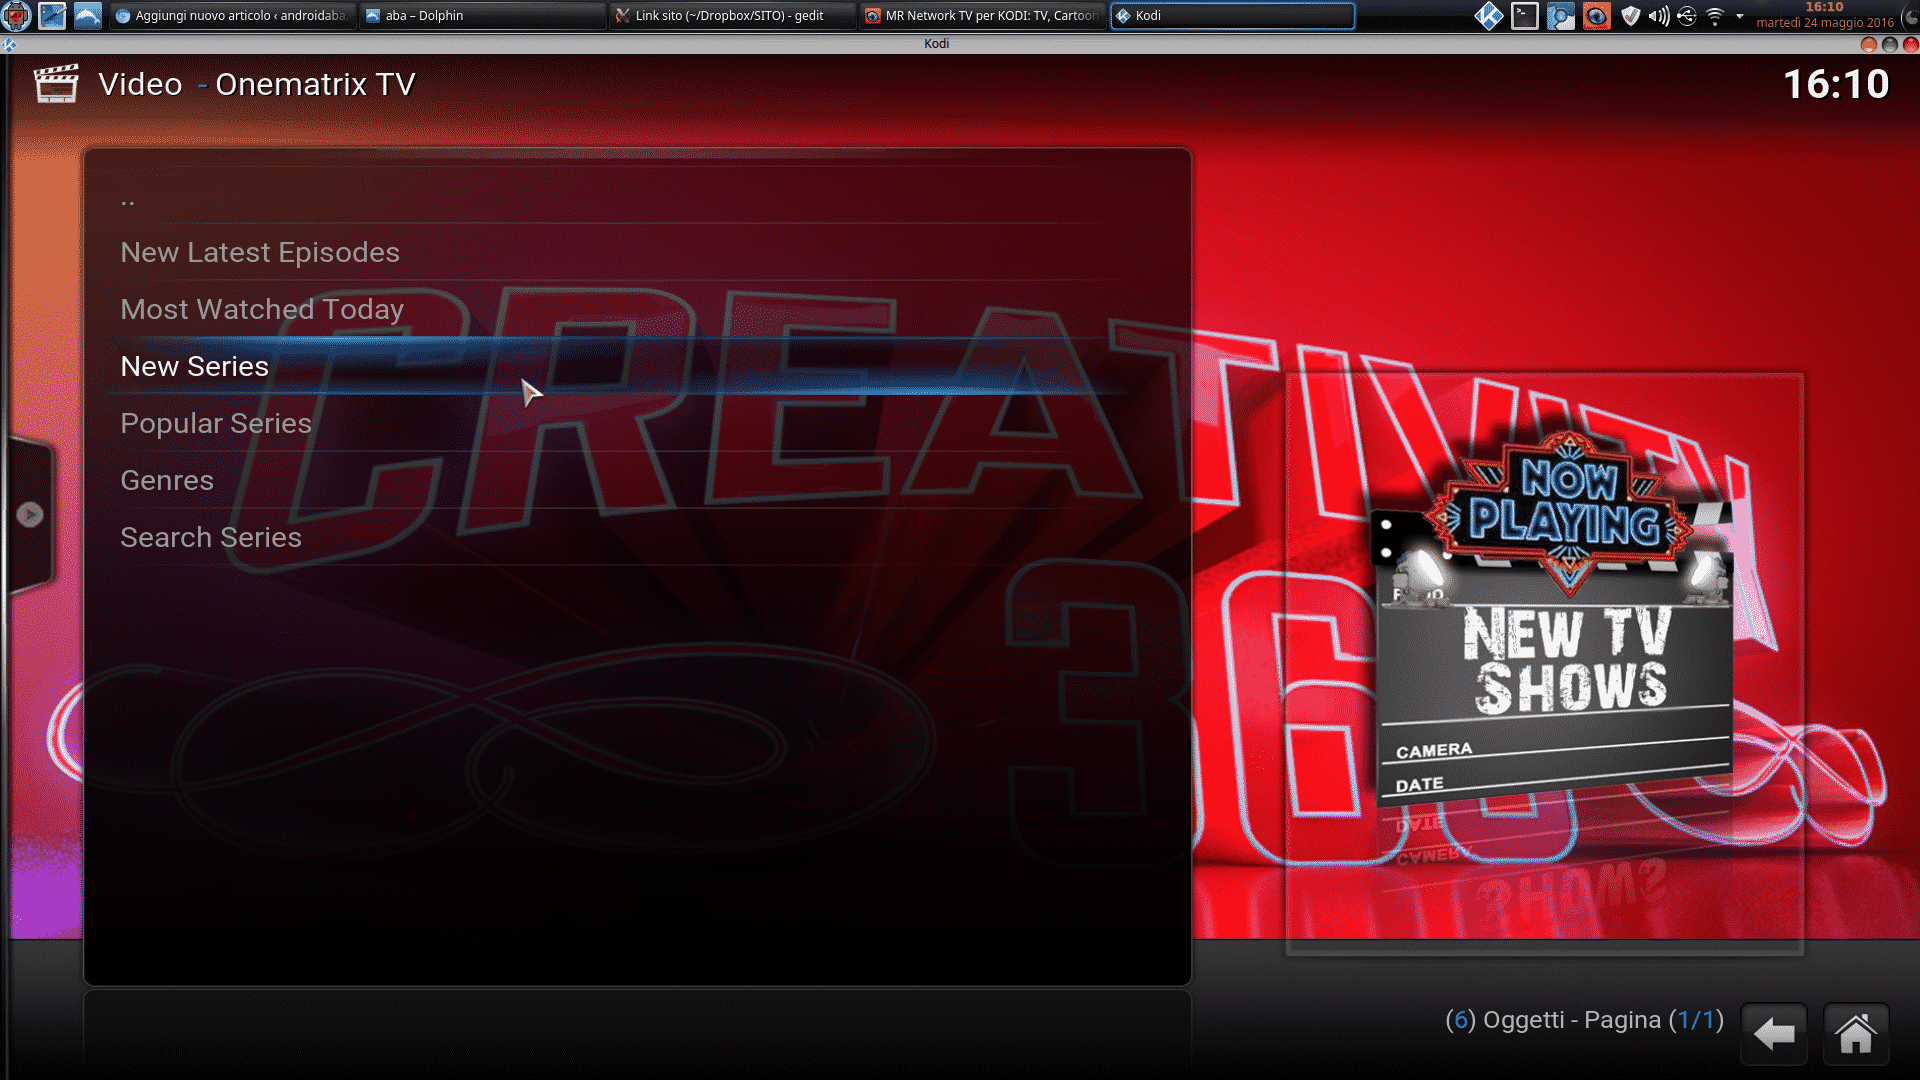This screenshot has width=1920, height=1080.
Task: Open the Chromium icon in the panel
Action: 1561,15
